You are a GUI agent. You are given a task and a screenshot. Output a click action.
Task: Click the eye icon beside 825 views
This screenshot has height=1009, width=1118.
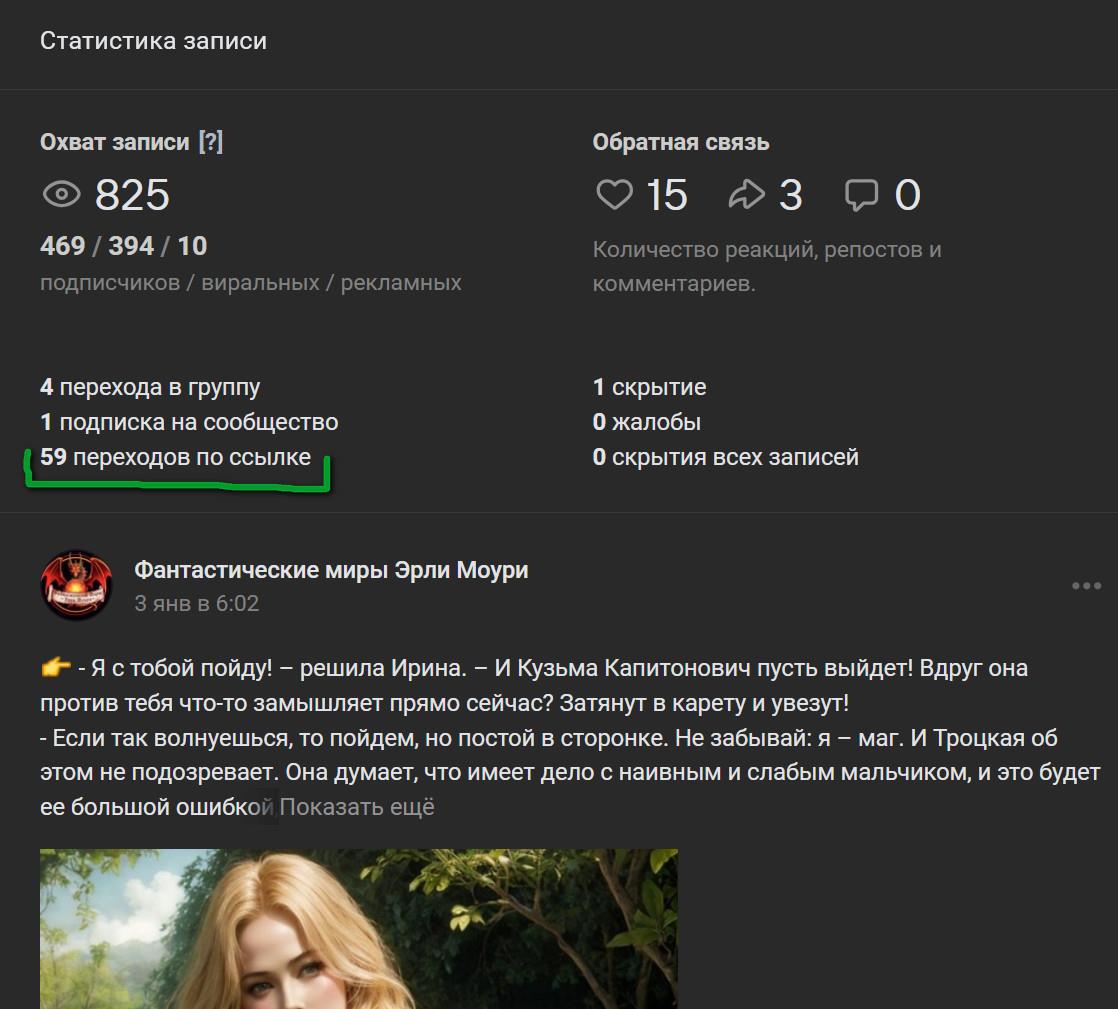[x=61, y=194]
